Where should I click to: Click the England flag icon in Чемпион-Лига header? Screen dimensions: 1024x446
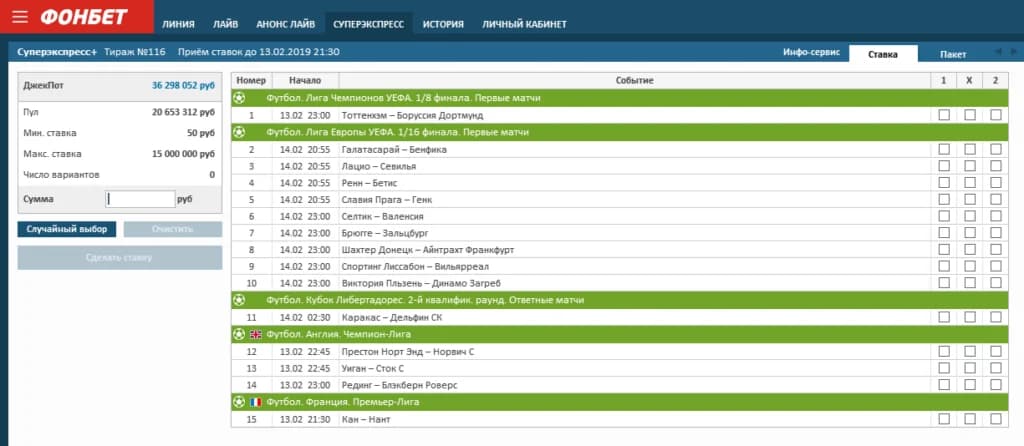click(x=255, y=334)
